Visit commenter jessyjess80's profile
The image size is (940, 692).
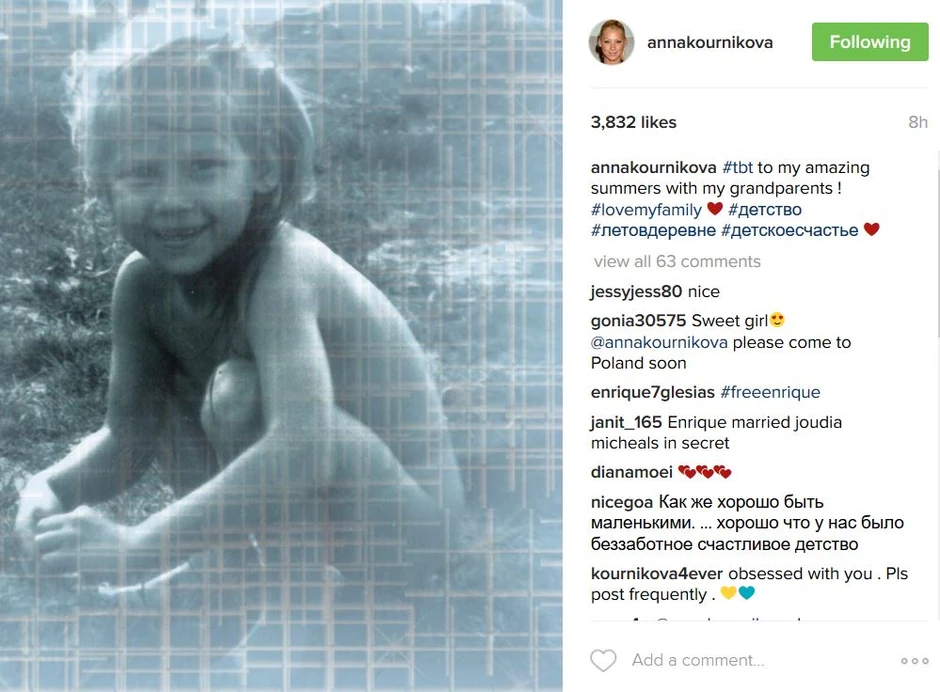[636, 291]
